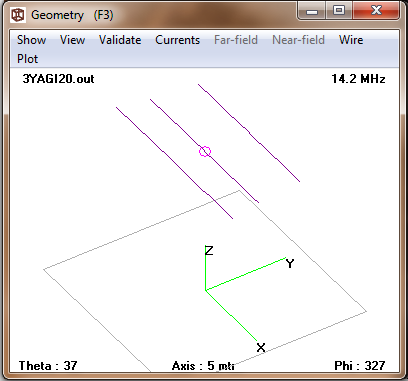408x381 pixels.
Task: Select the rightmost purple antenna wire
Action: click(249, 133)
